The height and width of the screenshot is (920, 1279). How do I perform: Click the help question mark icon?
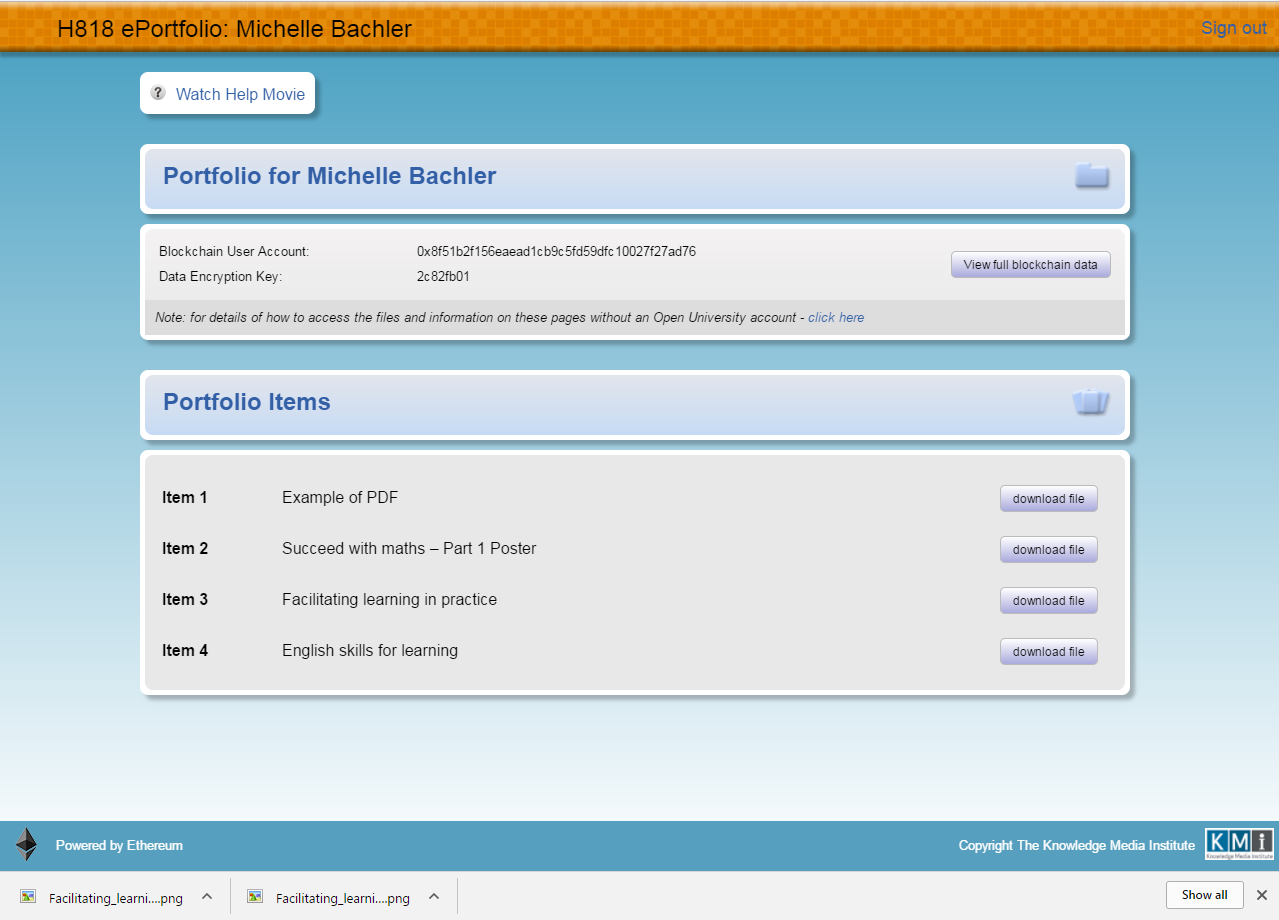(x=158, y=93)
